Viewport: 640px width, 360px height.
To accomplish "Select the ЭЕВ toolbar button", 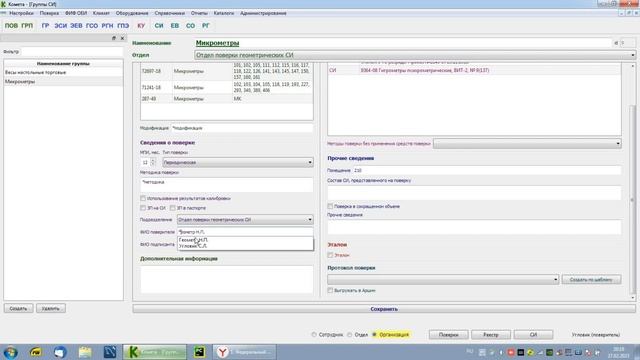I will pyautogui.click(x=76, y=25).
